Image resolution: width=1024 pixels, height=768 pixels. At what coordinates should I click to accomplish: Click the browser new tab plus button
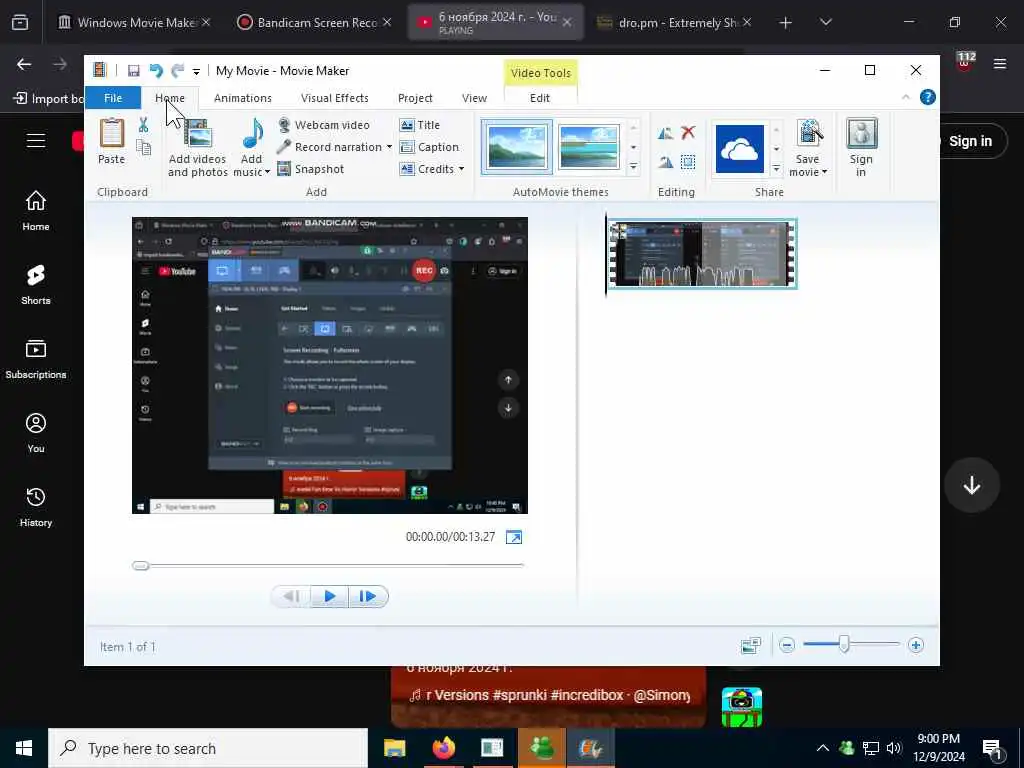click(786, 22)
